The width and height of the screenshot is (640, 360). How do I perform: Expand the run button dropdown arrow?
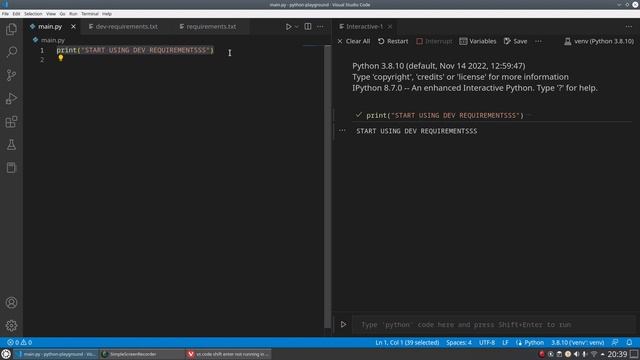click(297, 27)
